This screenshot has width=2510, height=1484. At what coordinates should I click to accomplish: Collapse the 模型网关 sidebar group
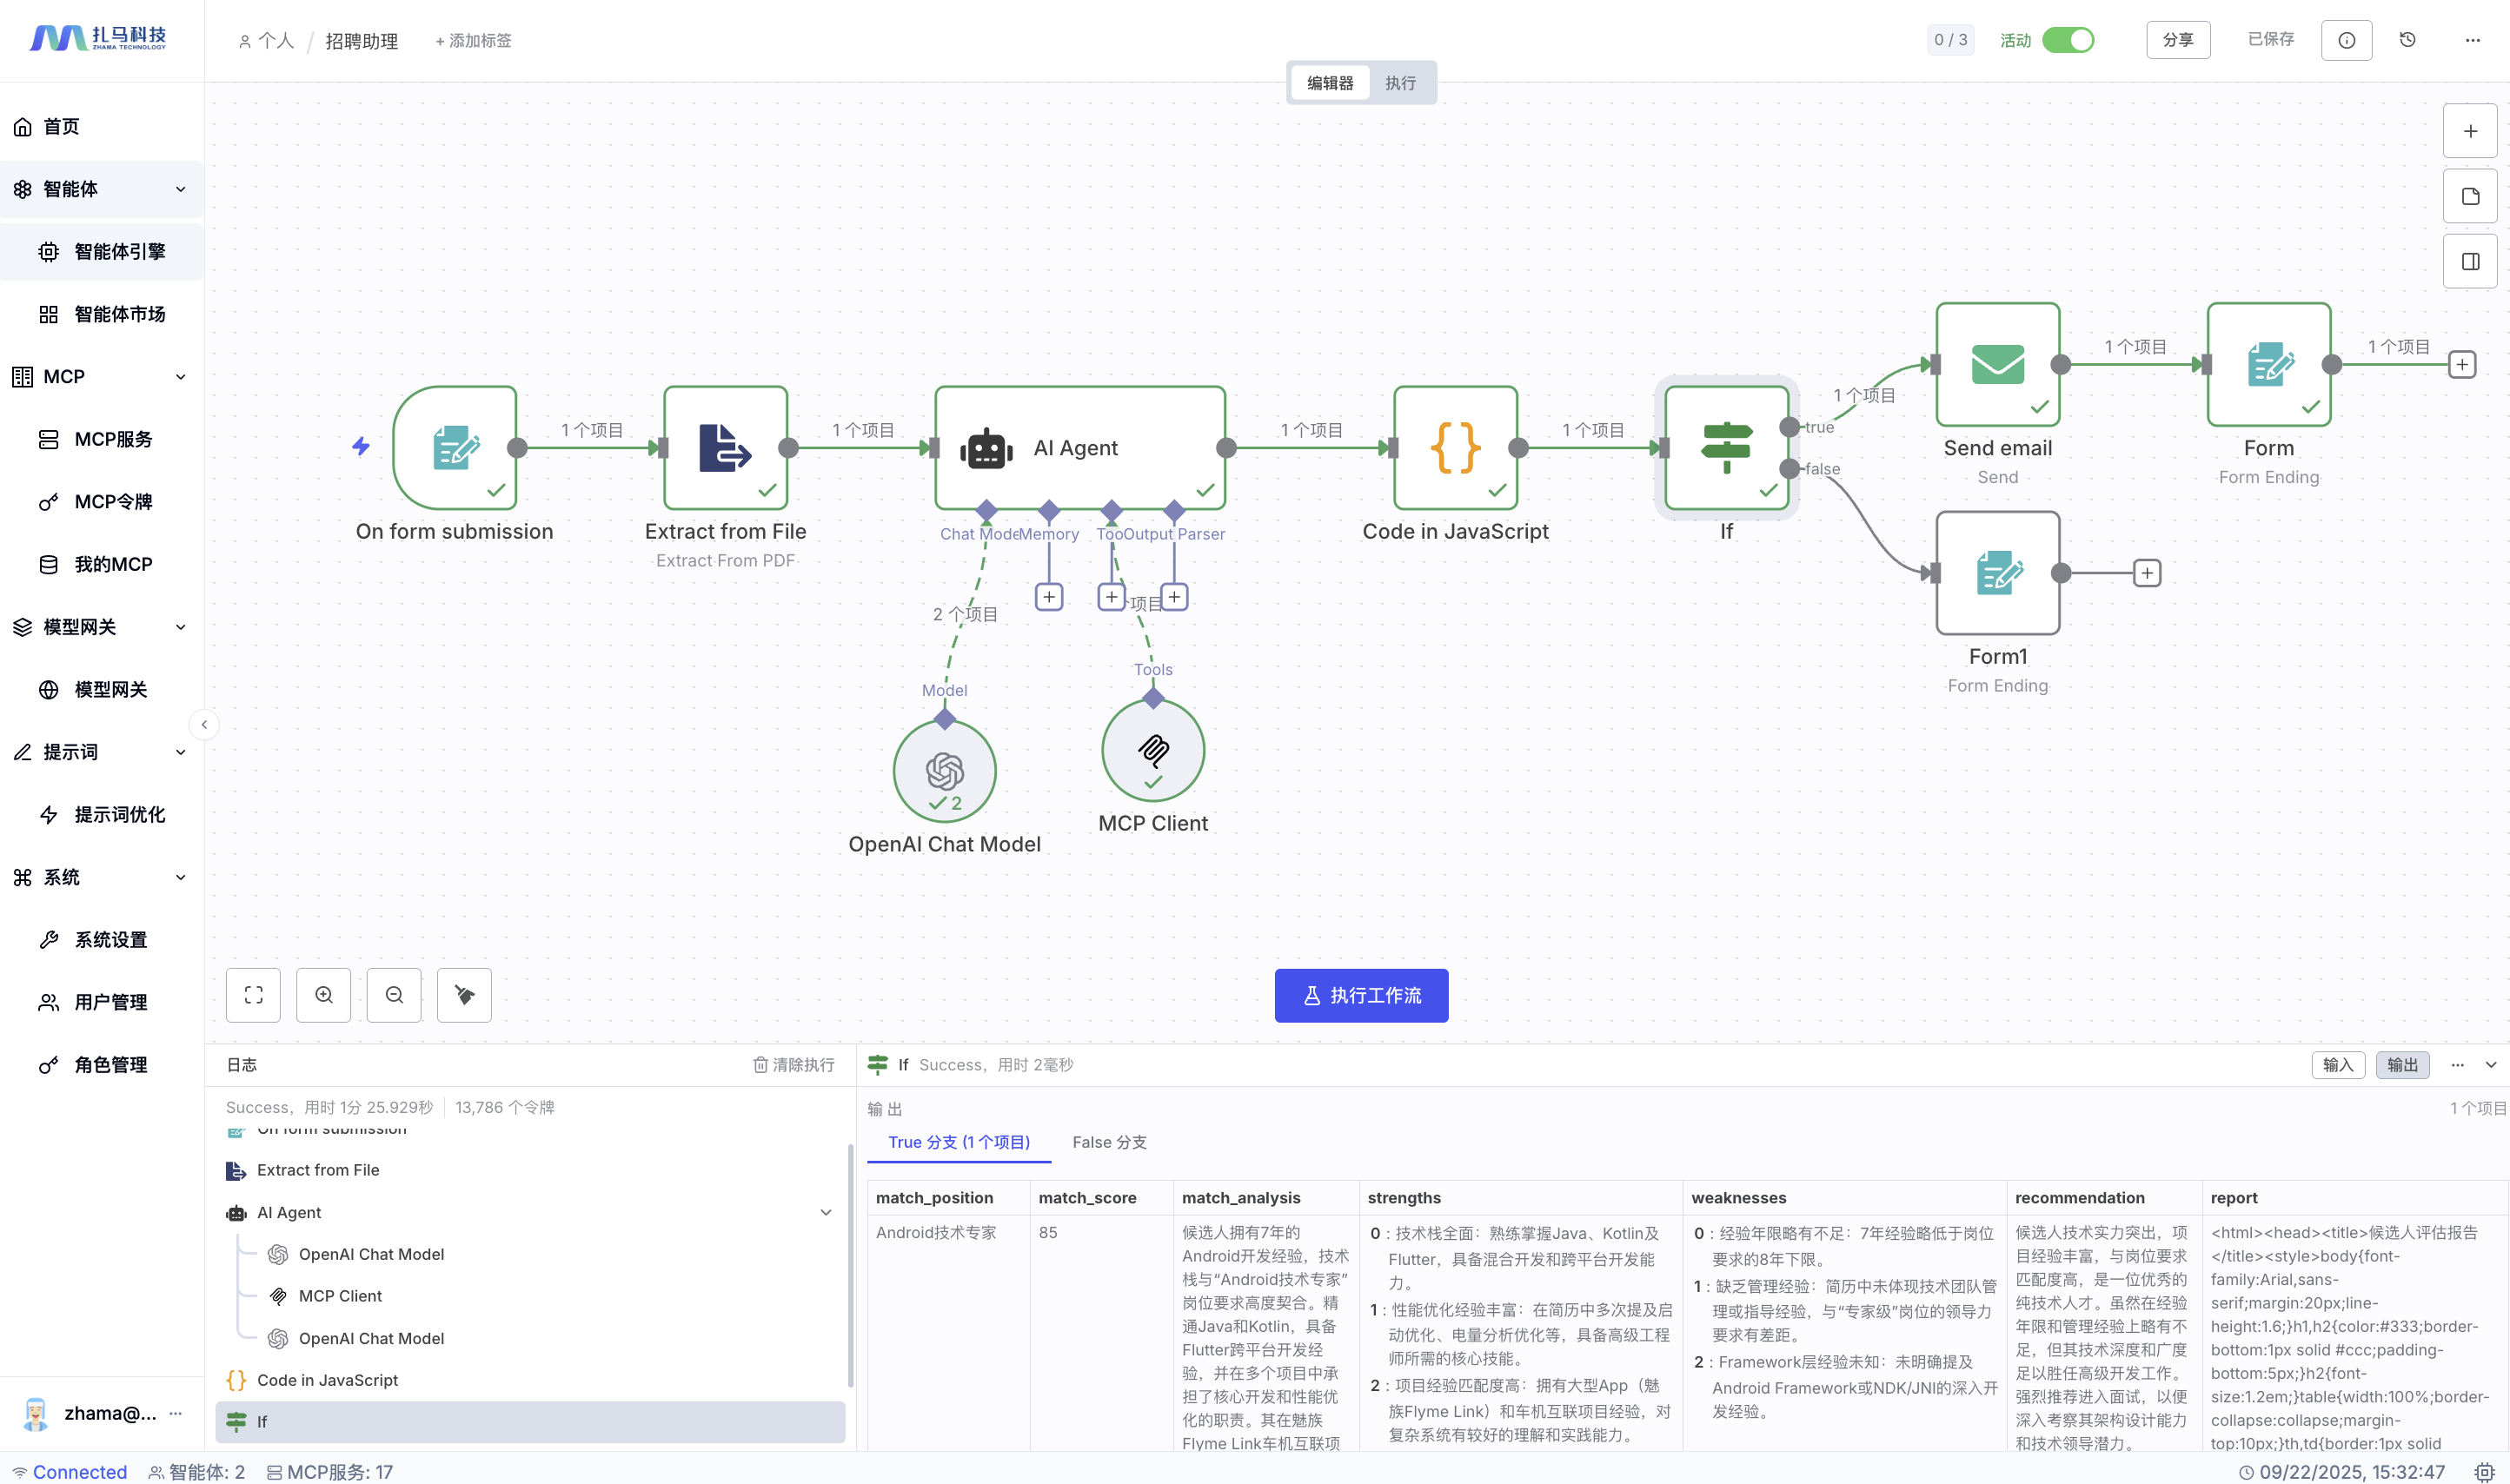click(x=181, y=627)
